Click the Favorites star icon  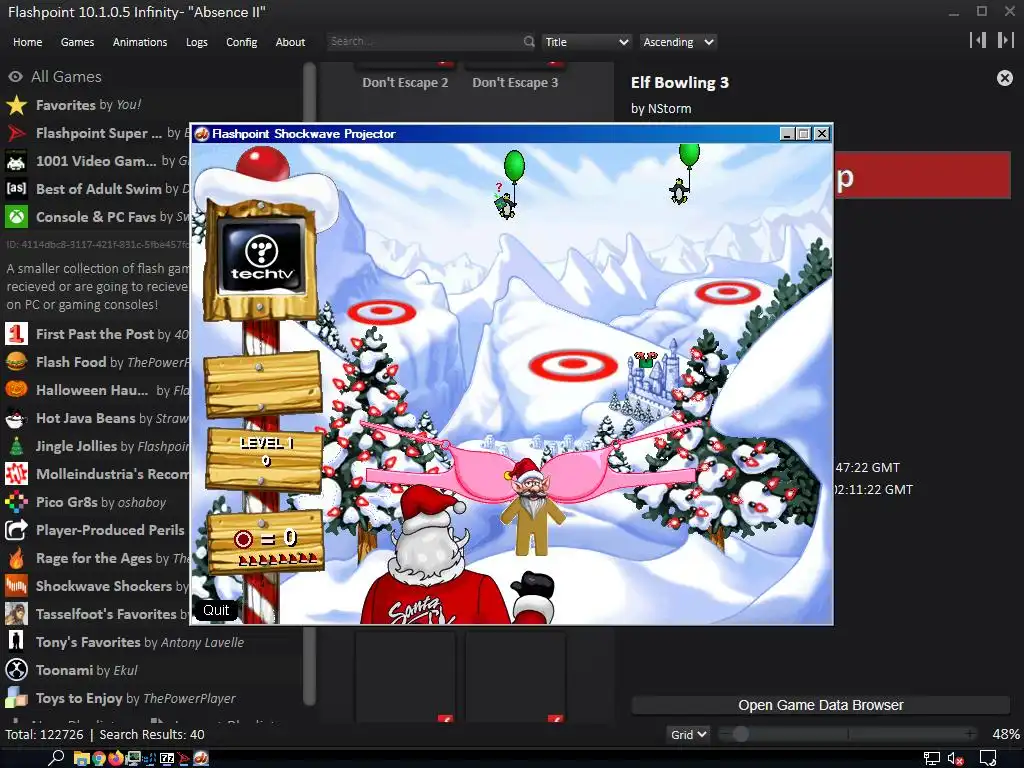click(x=16, y=105)
